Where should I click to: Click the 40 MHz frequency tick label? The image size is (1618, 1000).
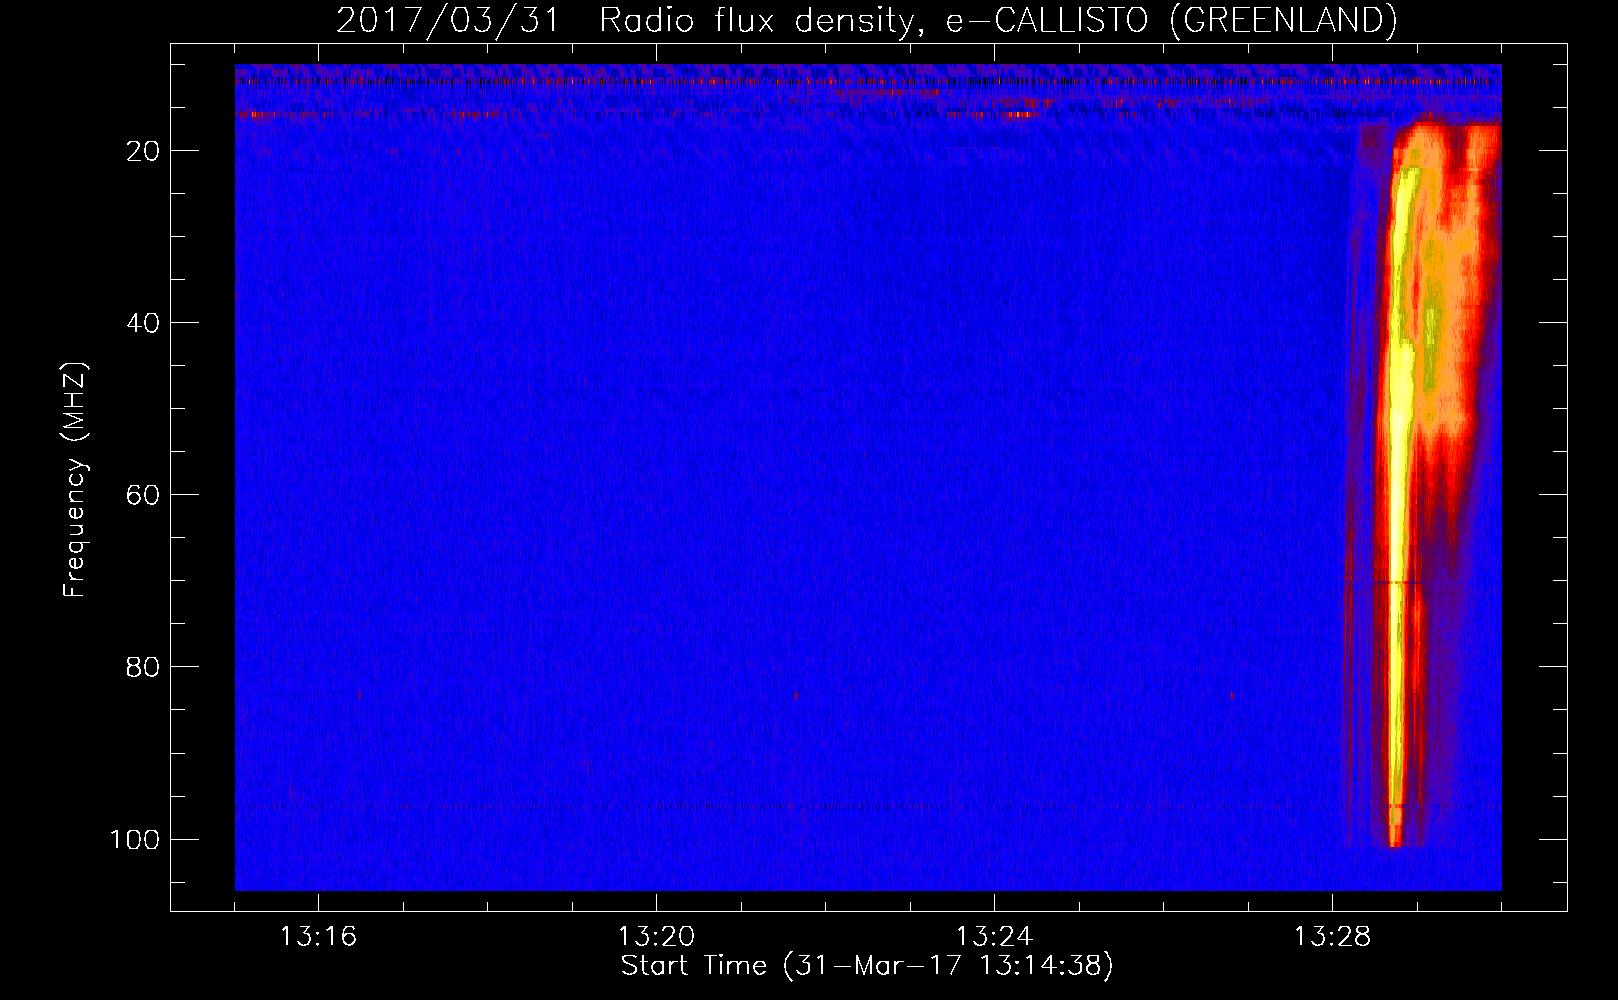point(143,323)
